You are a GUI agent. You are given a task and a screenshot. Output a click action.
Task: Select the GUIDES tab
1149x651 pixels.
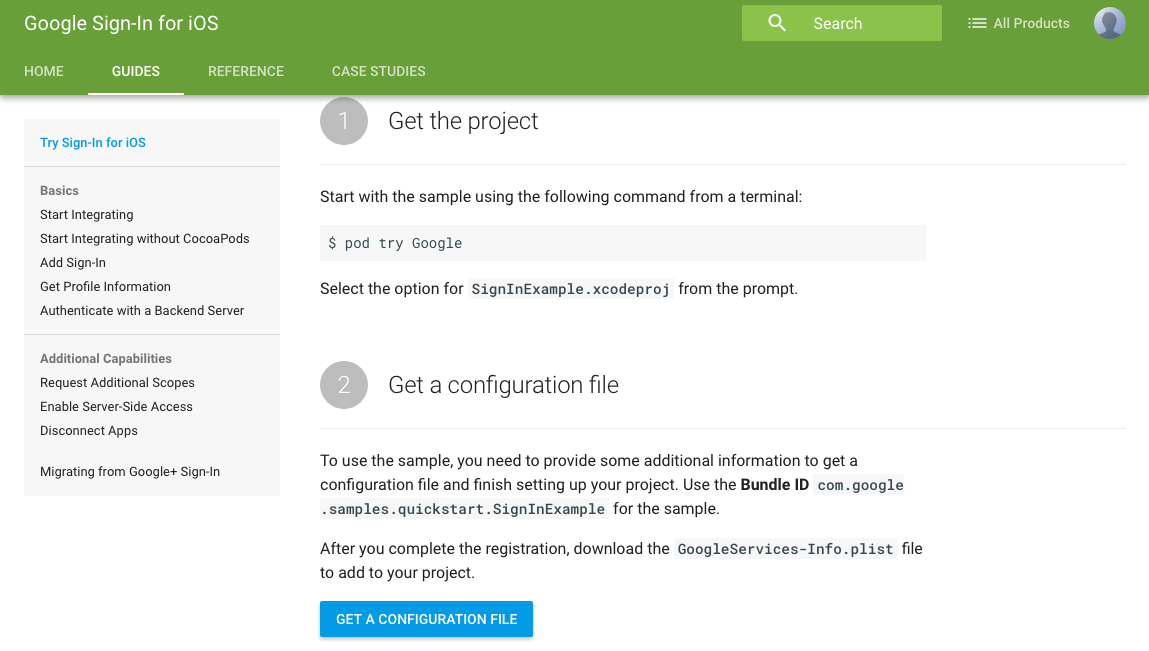[136, 71]
